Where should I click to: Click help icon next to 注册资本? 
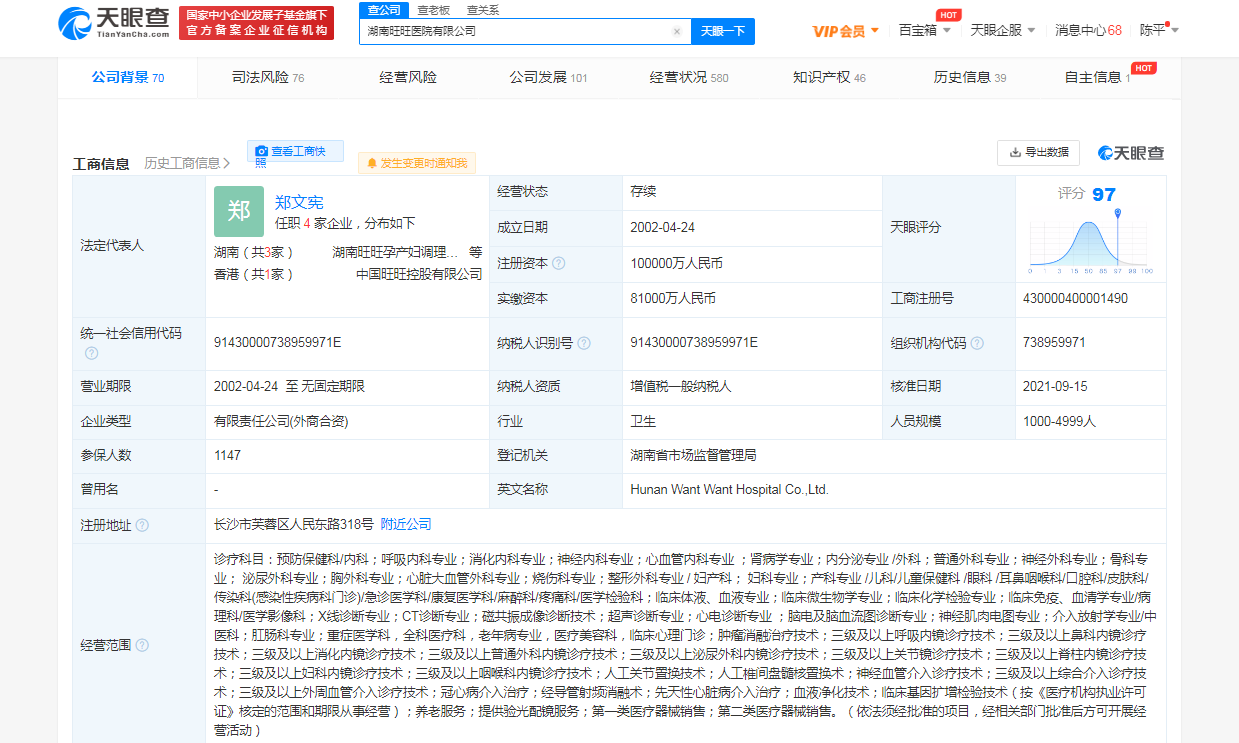pos(559,264)
